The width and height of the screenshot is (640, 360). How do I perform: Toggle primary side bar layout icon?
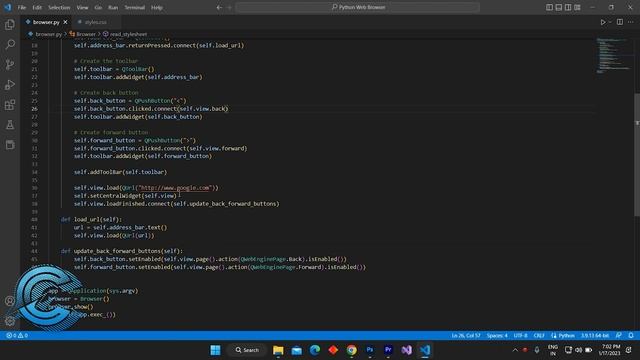pyautogui.click(x=549, y=7)
